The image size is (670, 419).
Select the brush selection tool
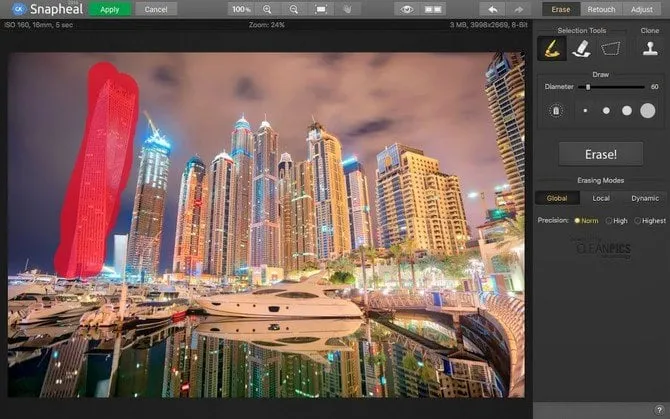pos(550,47)
